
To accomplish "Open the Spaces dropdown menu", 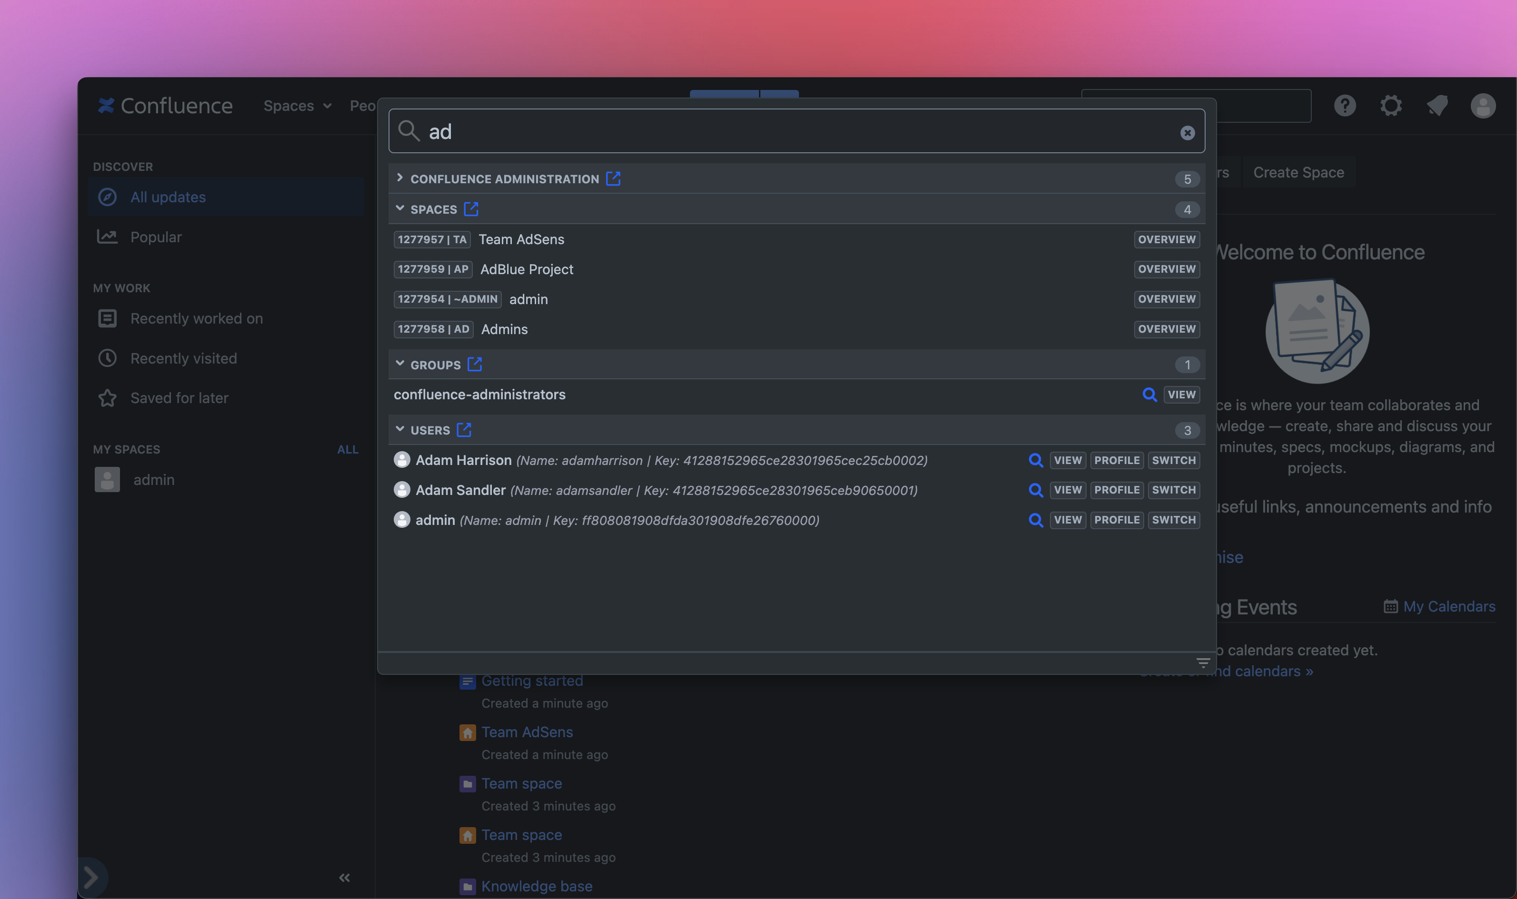I will coord(297,105).
